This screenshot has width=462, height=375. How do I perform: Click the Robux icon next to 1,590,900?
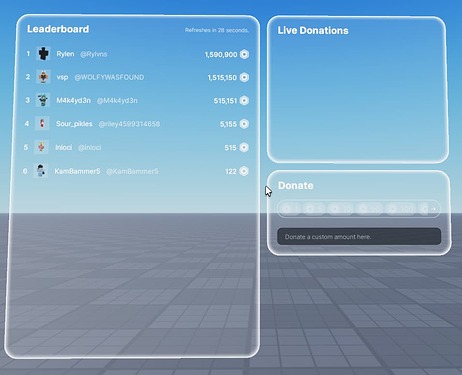(x=244, y=54)
